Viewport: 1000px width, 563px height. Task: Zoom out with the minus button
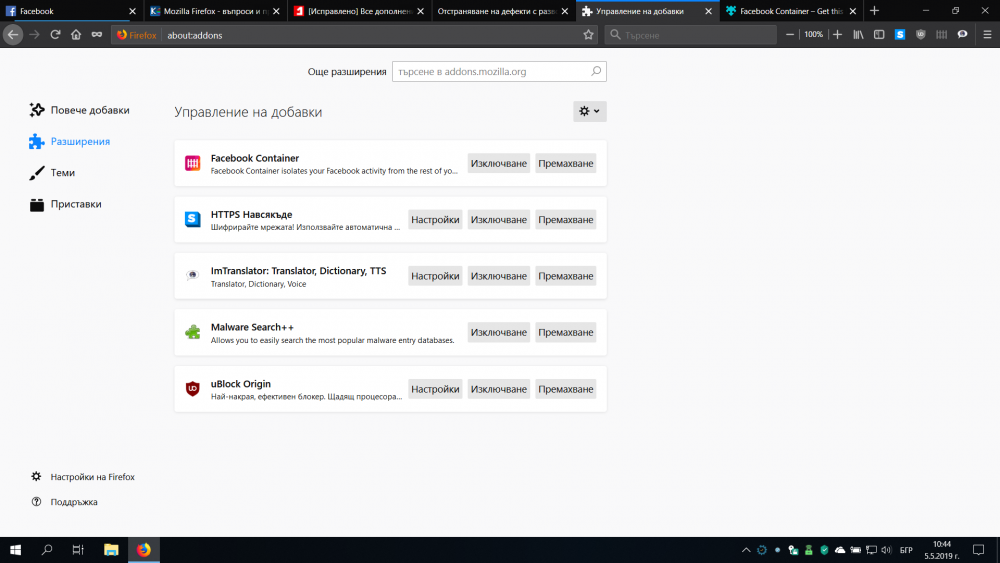click(x=790, y=35)
